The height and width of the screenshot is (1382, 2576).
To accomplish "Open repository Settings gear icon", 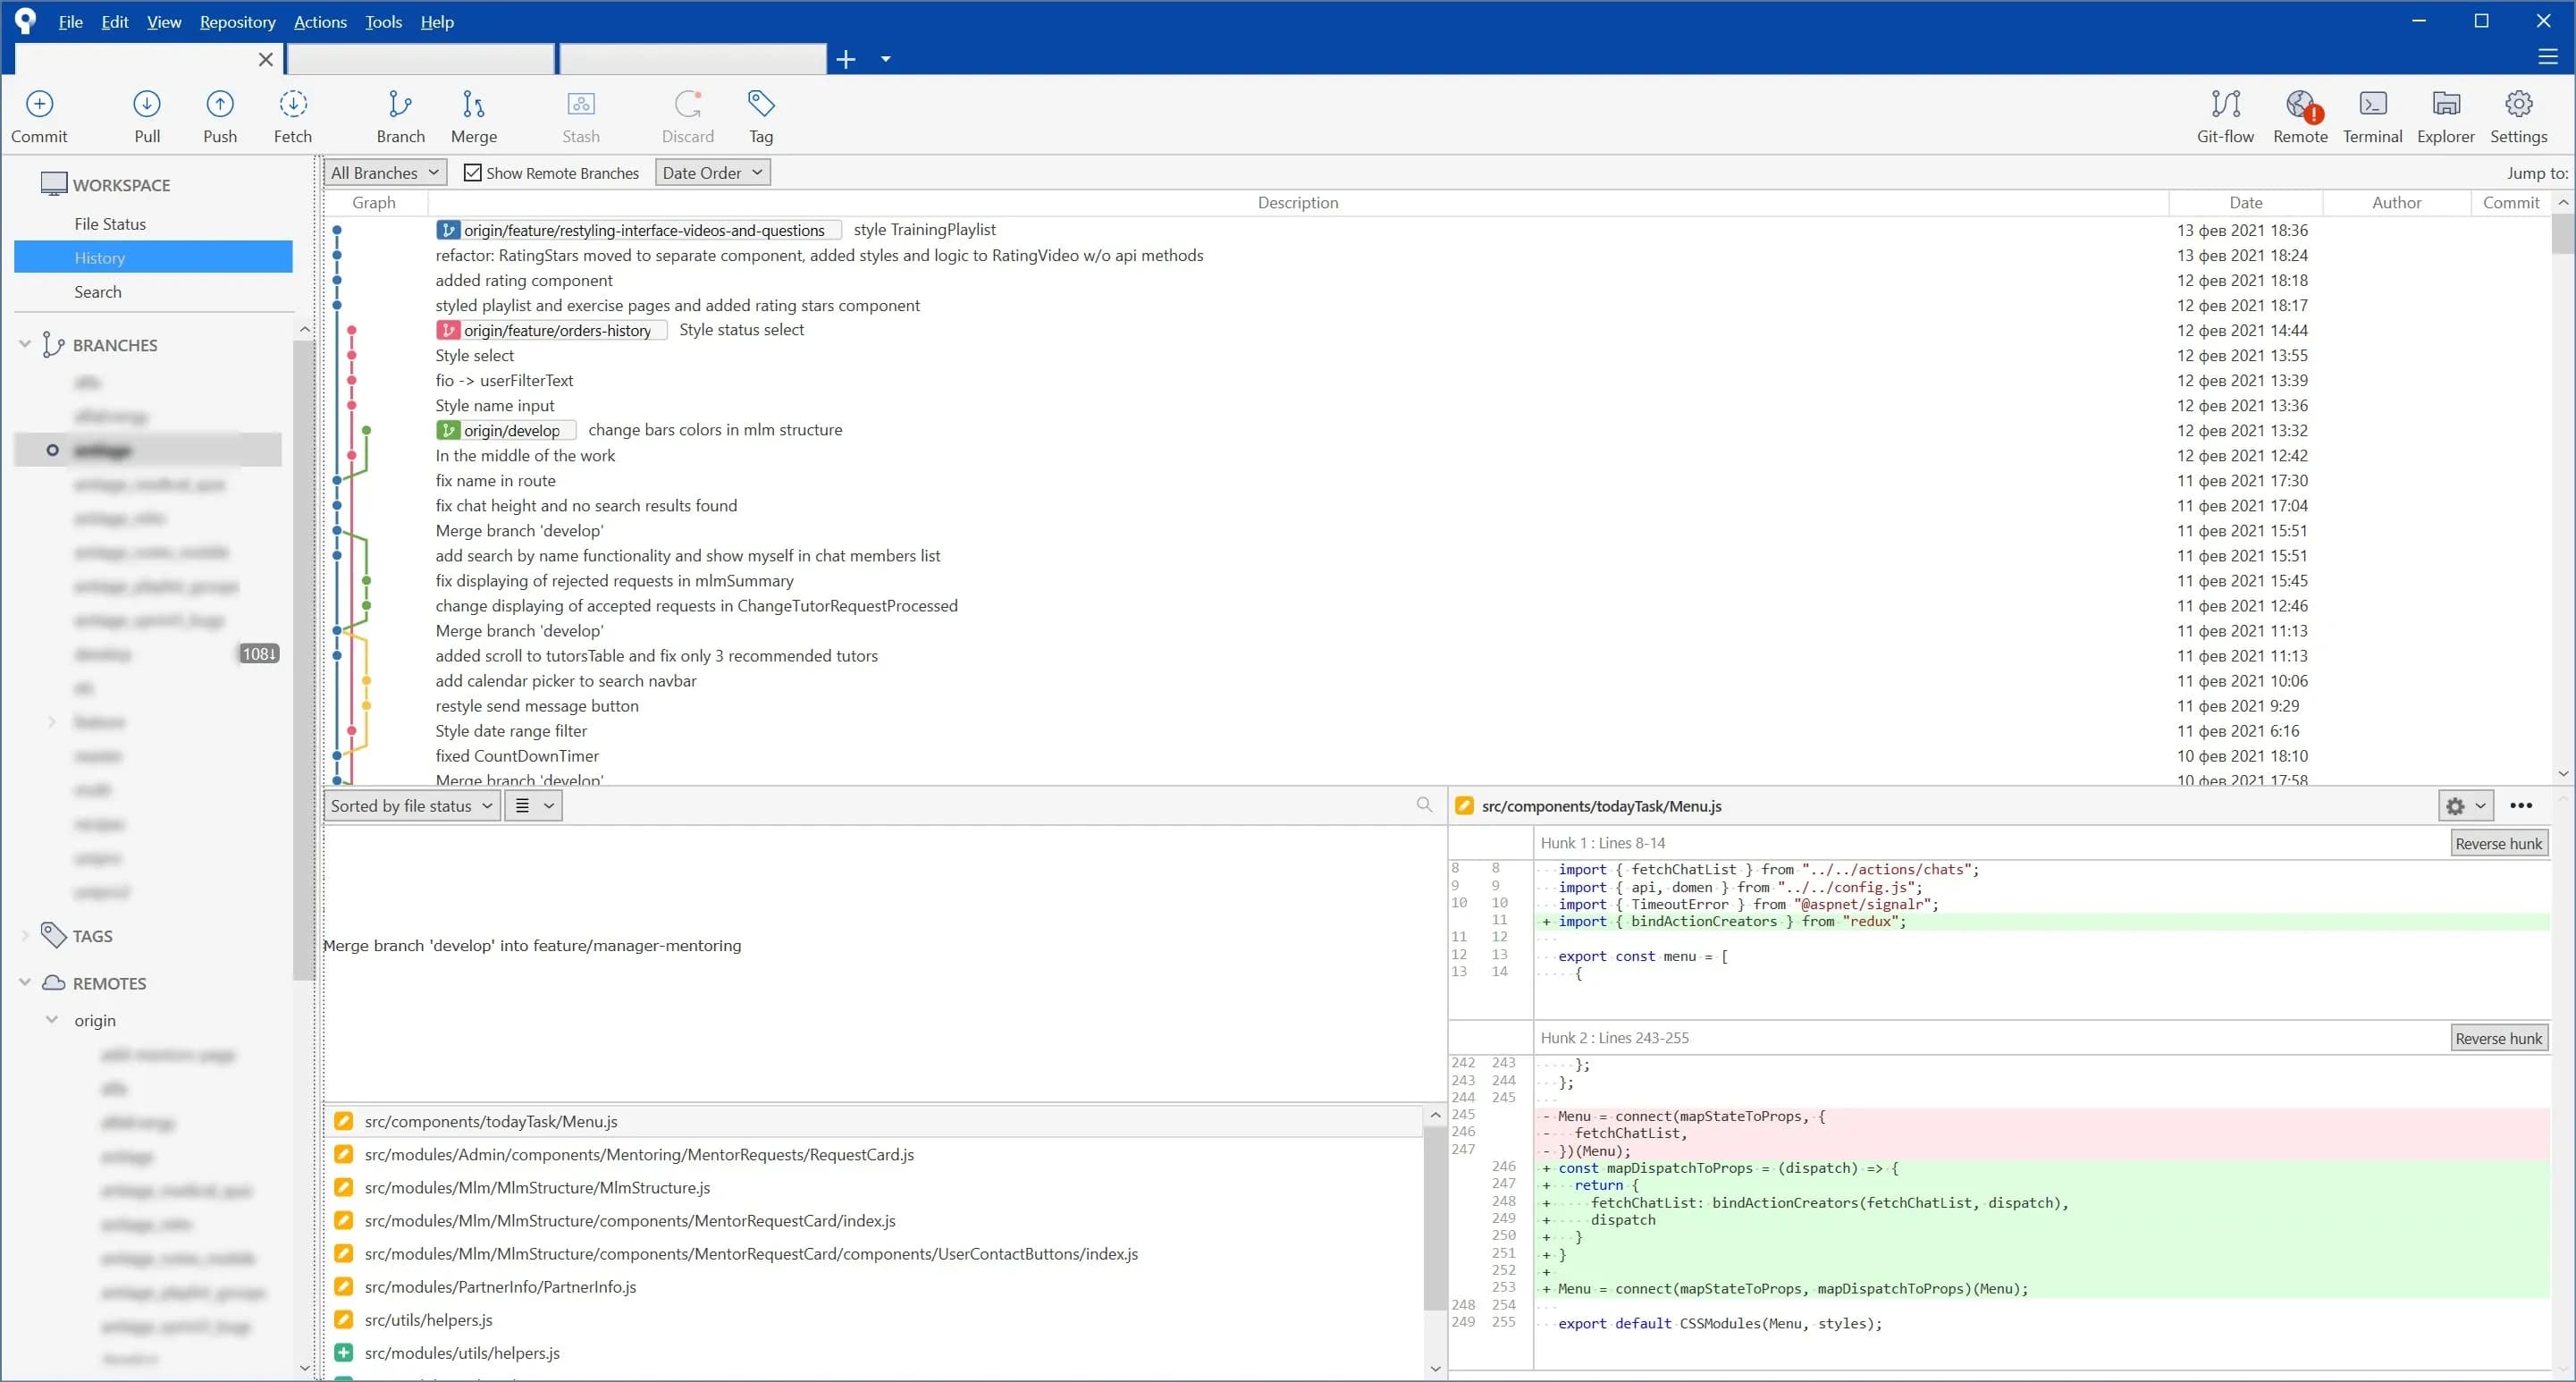I will [2518, 104].
